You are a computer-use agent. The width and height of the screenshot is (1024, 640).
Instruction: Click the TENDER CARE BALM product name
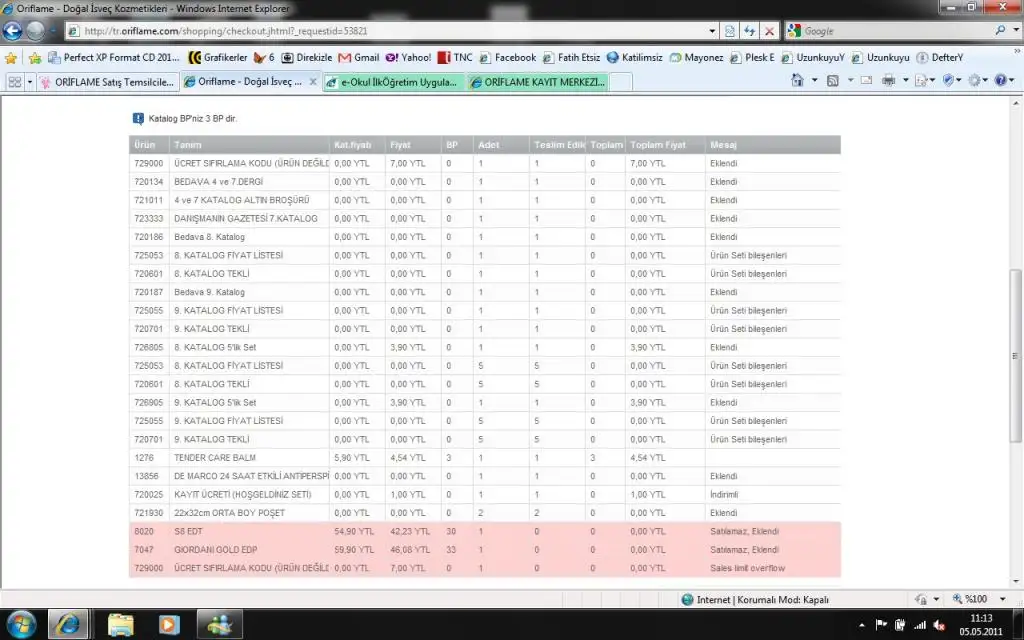tap(215, 458)
